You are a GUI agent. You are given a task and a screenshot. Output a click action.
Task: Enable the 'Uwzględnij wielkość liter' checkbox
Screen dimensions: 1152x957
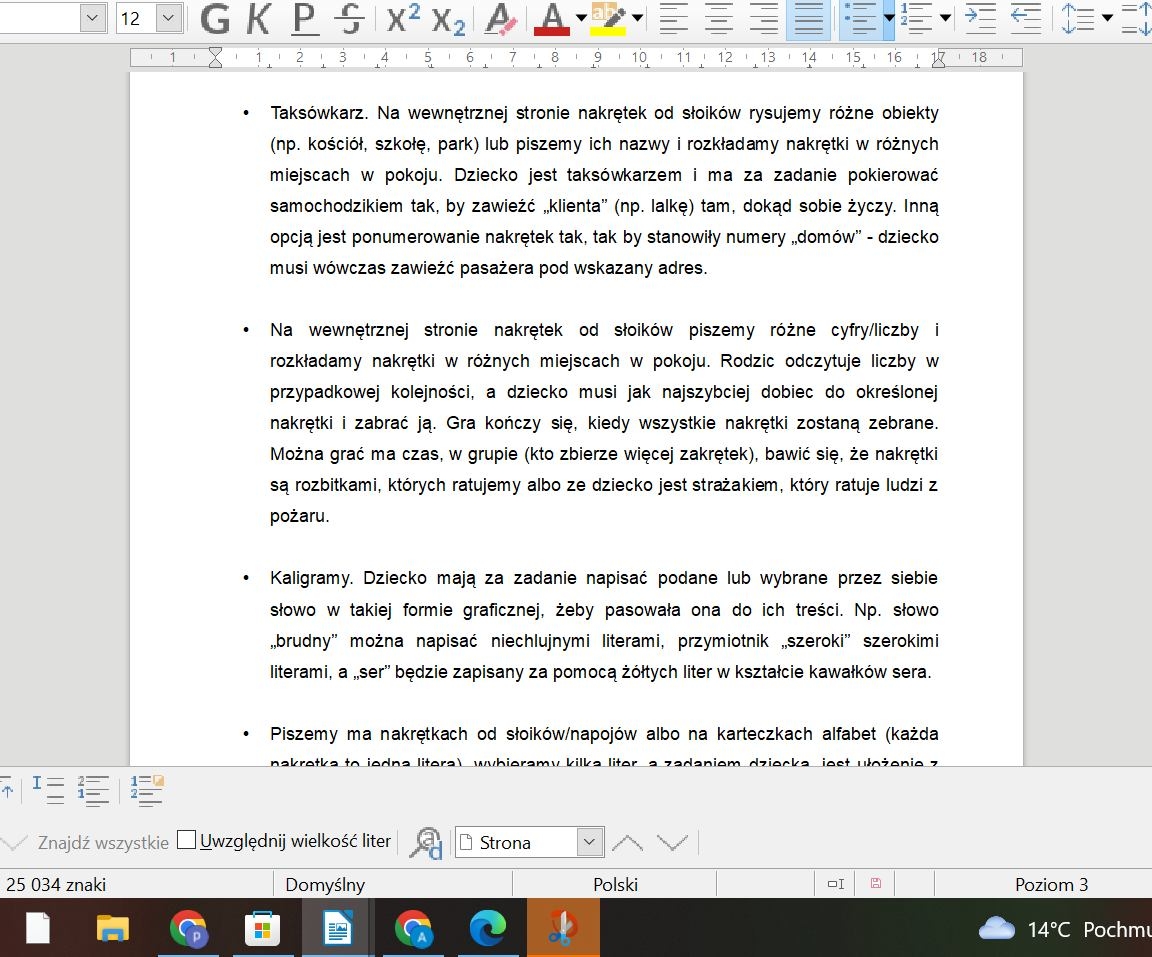[186, 841]
